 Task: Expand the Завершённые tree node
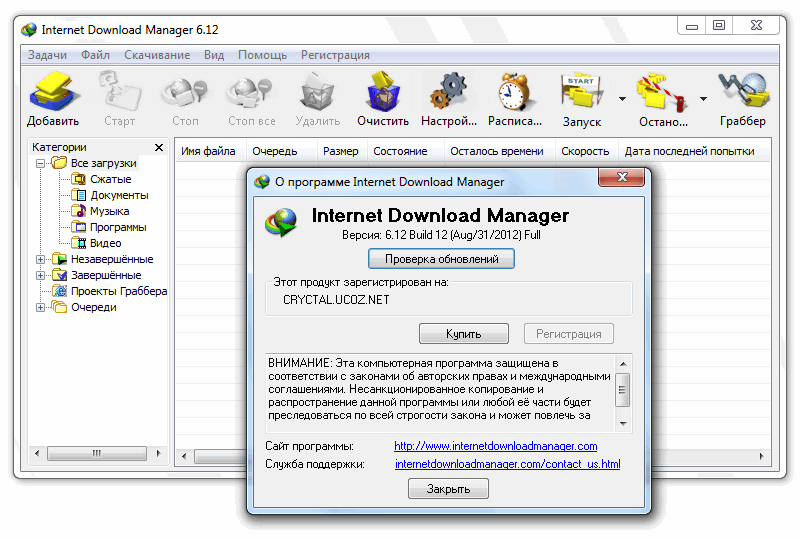click(x=40, y=275)
